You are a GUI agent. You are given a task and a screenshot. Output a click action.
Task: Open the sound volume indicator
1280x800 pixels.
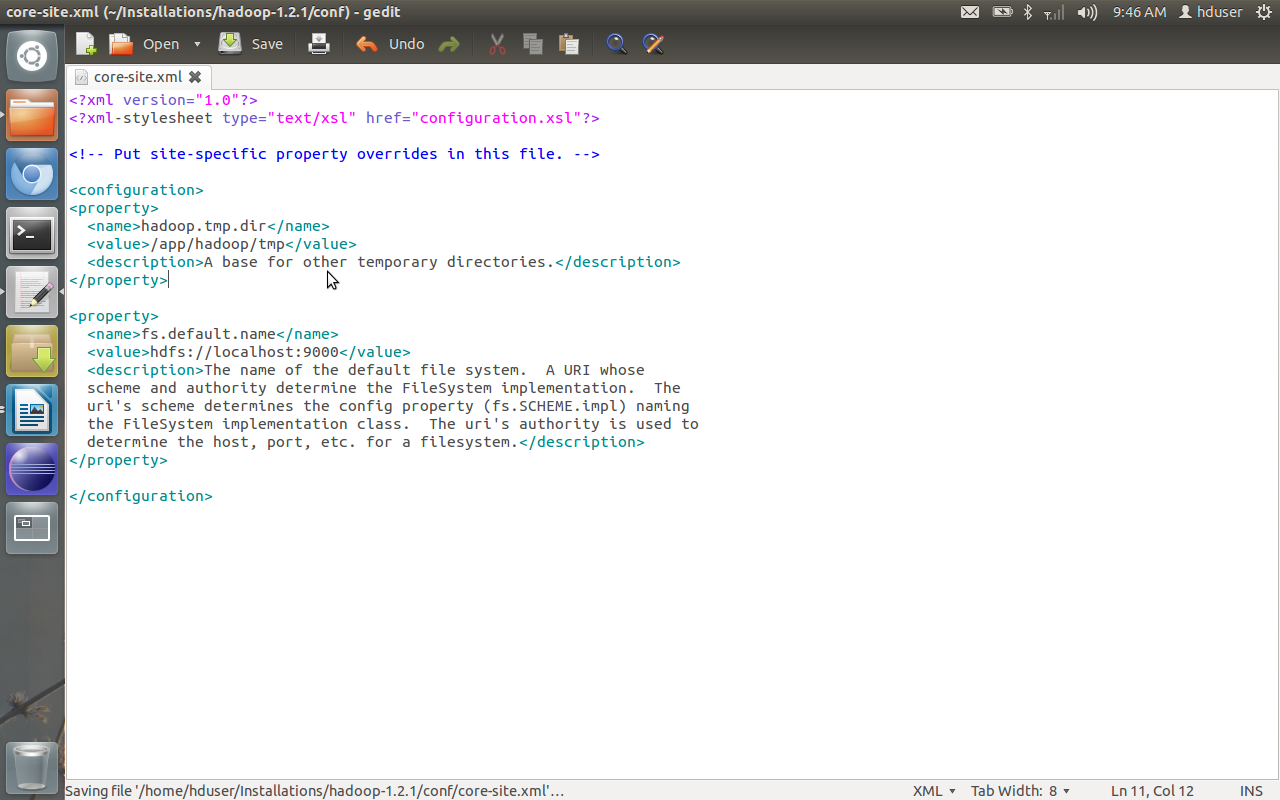pos(1088,12)
